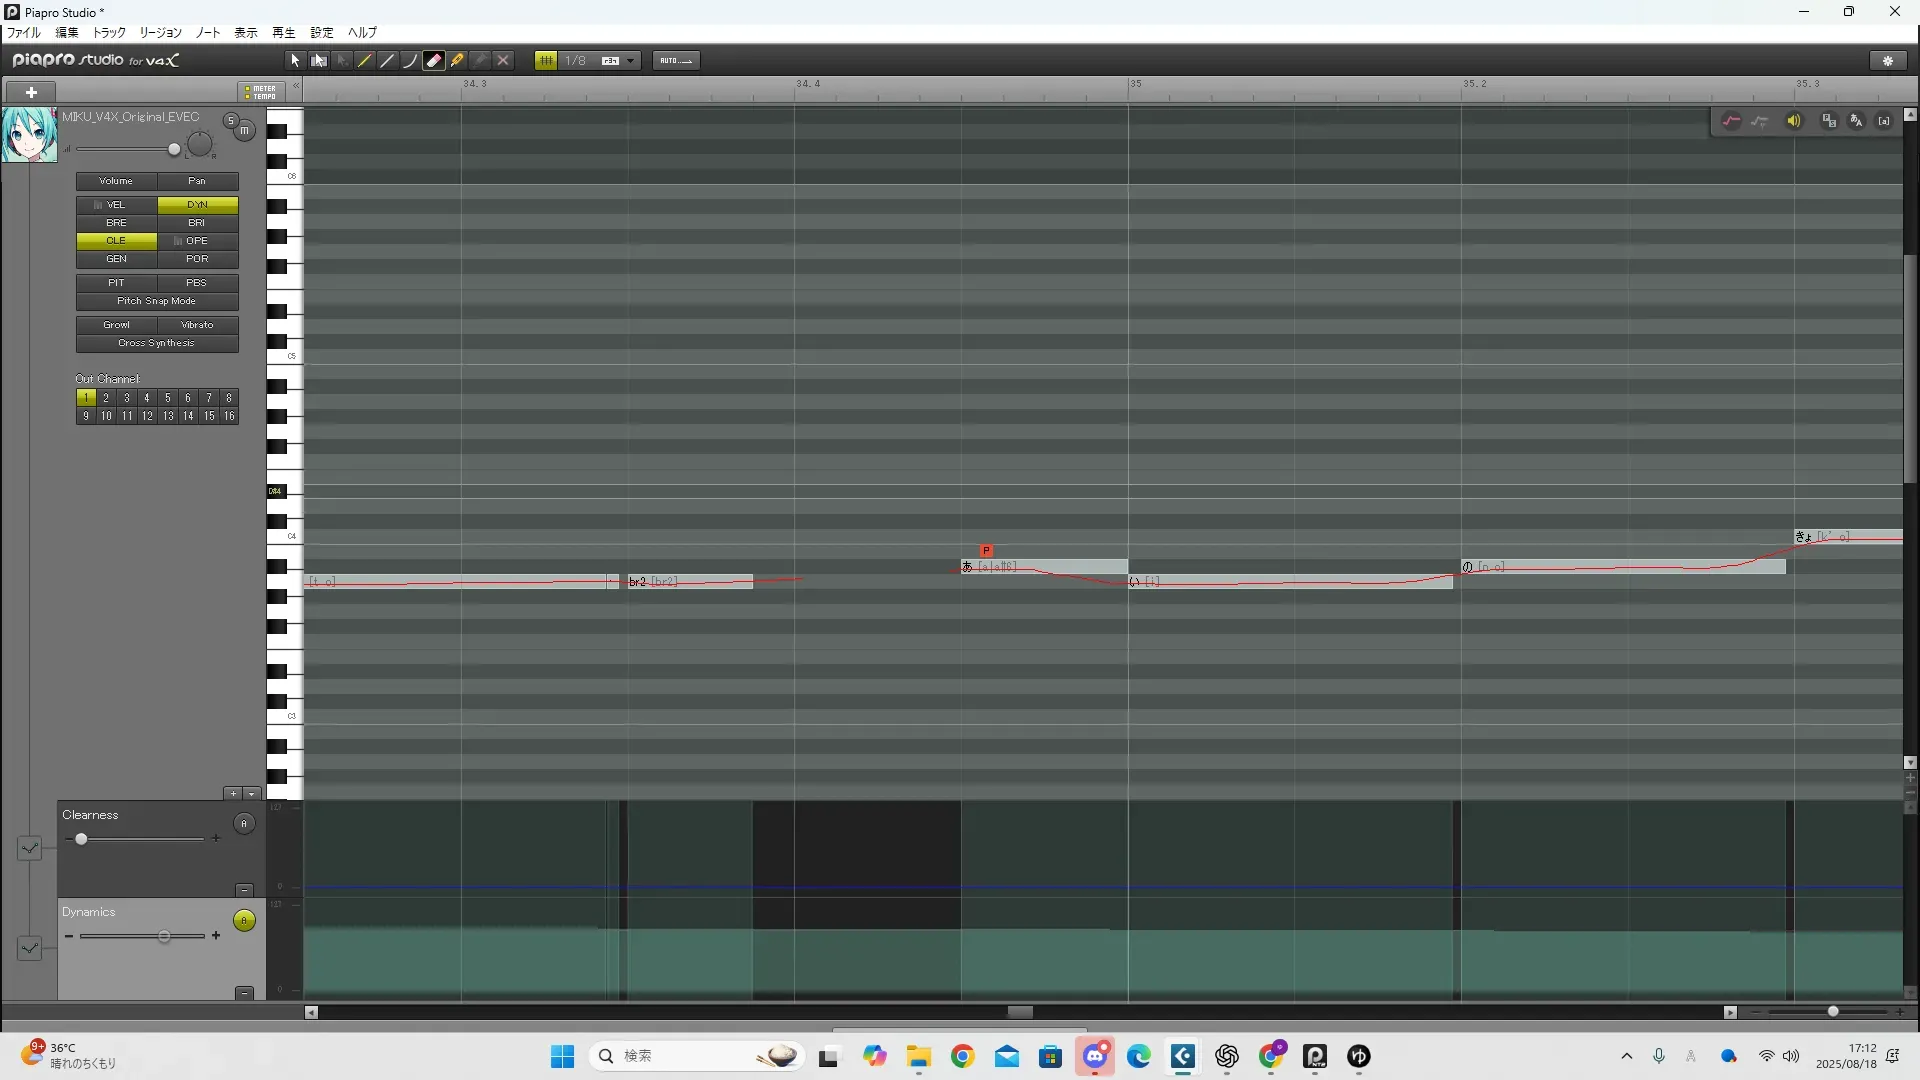
Task: Click the Cross Synthesis button
Action: [157, 343]
